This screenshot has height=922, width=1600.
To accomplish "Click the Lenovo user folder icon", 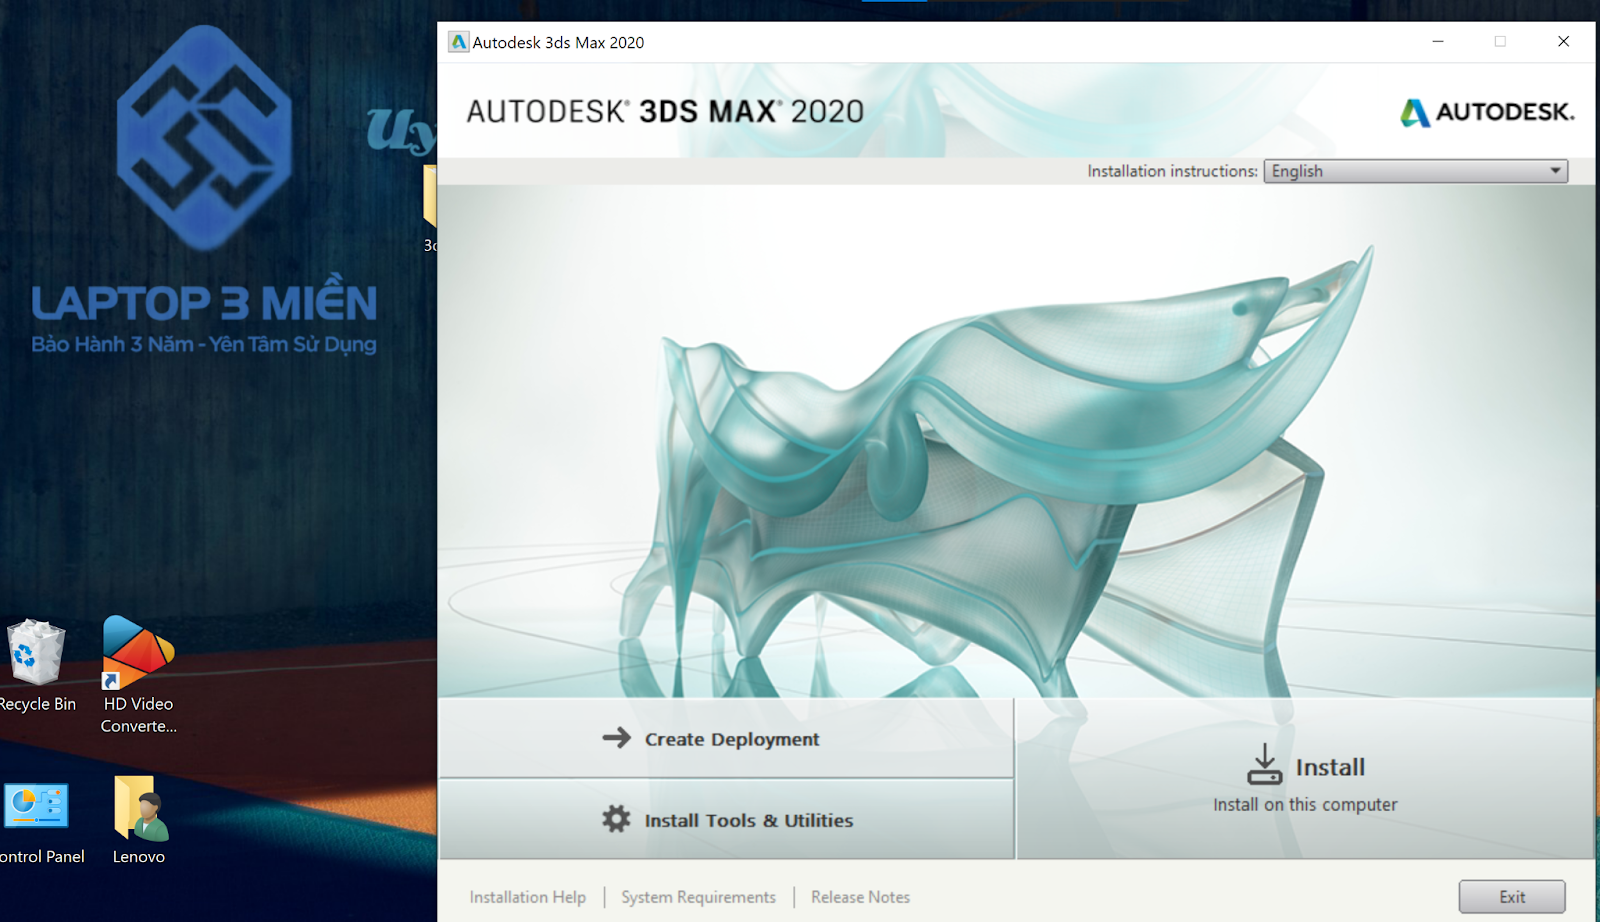I will (139, 808).
